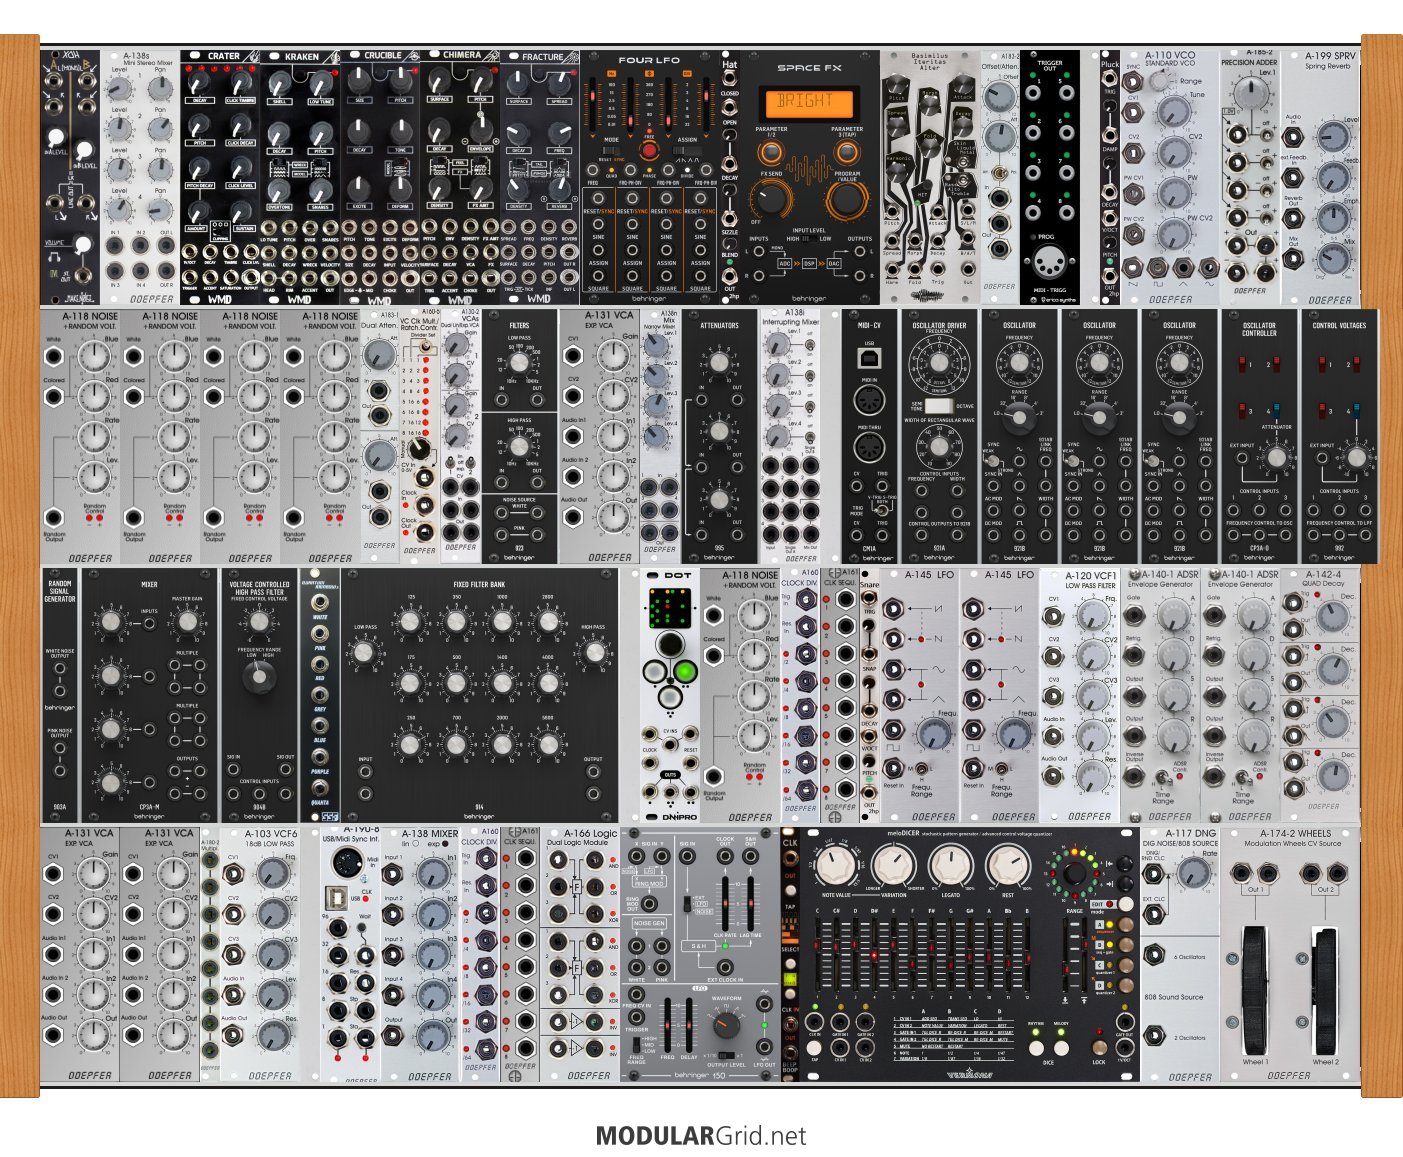Screen dimensions: 1403x1157
Task: Click Wheel 2 on A-174-2 Wheels
Action: 1325,989
